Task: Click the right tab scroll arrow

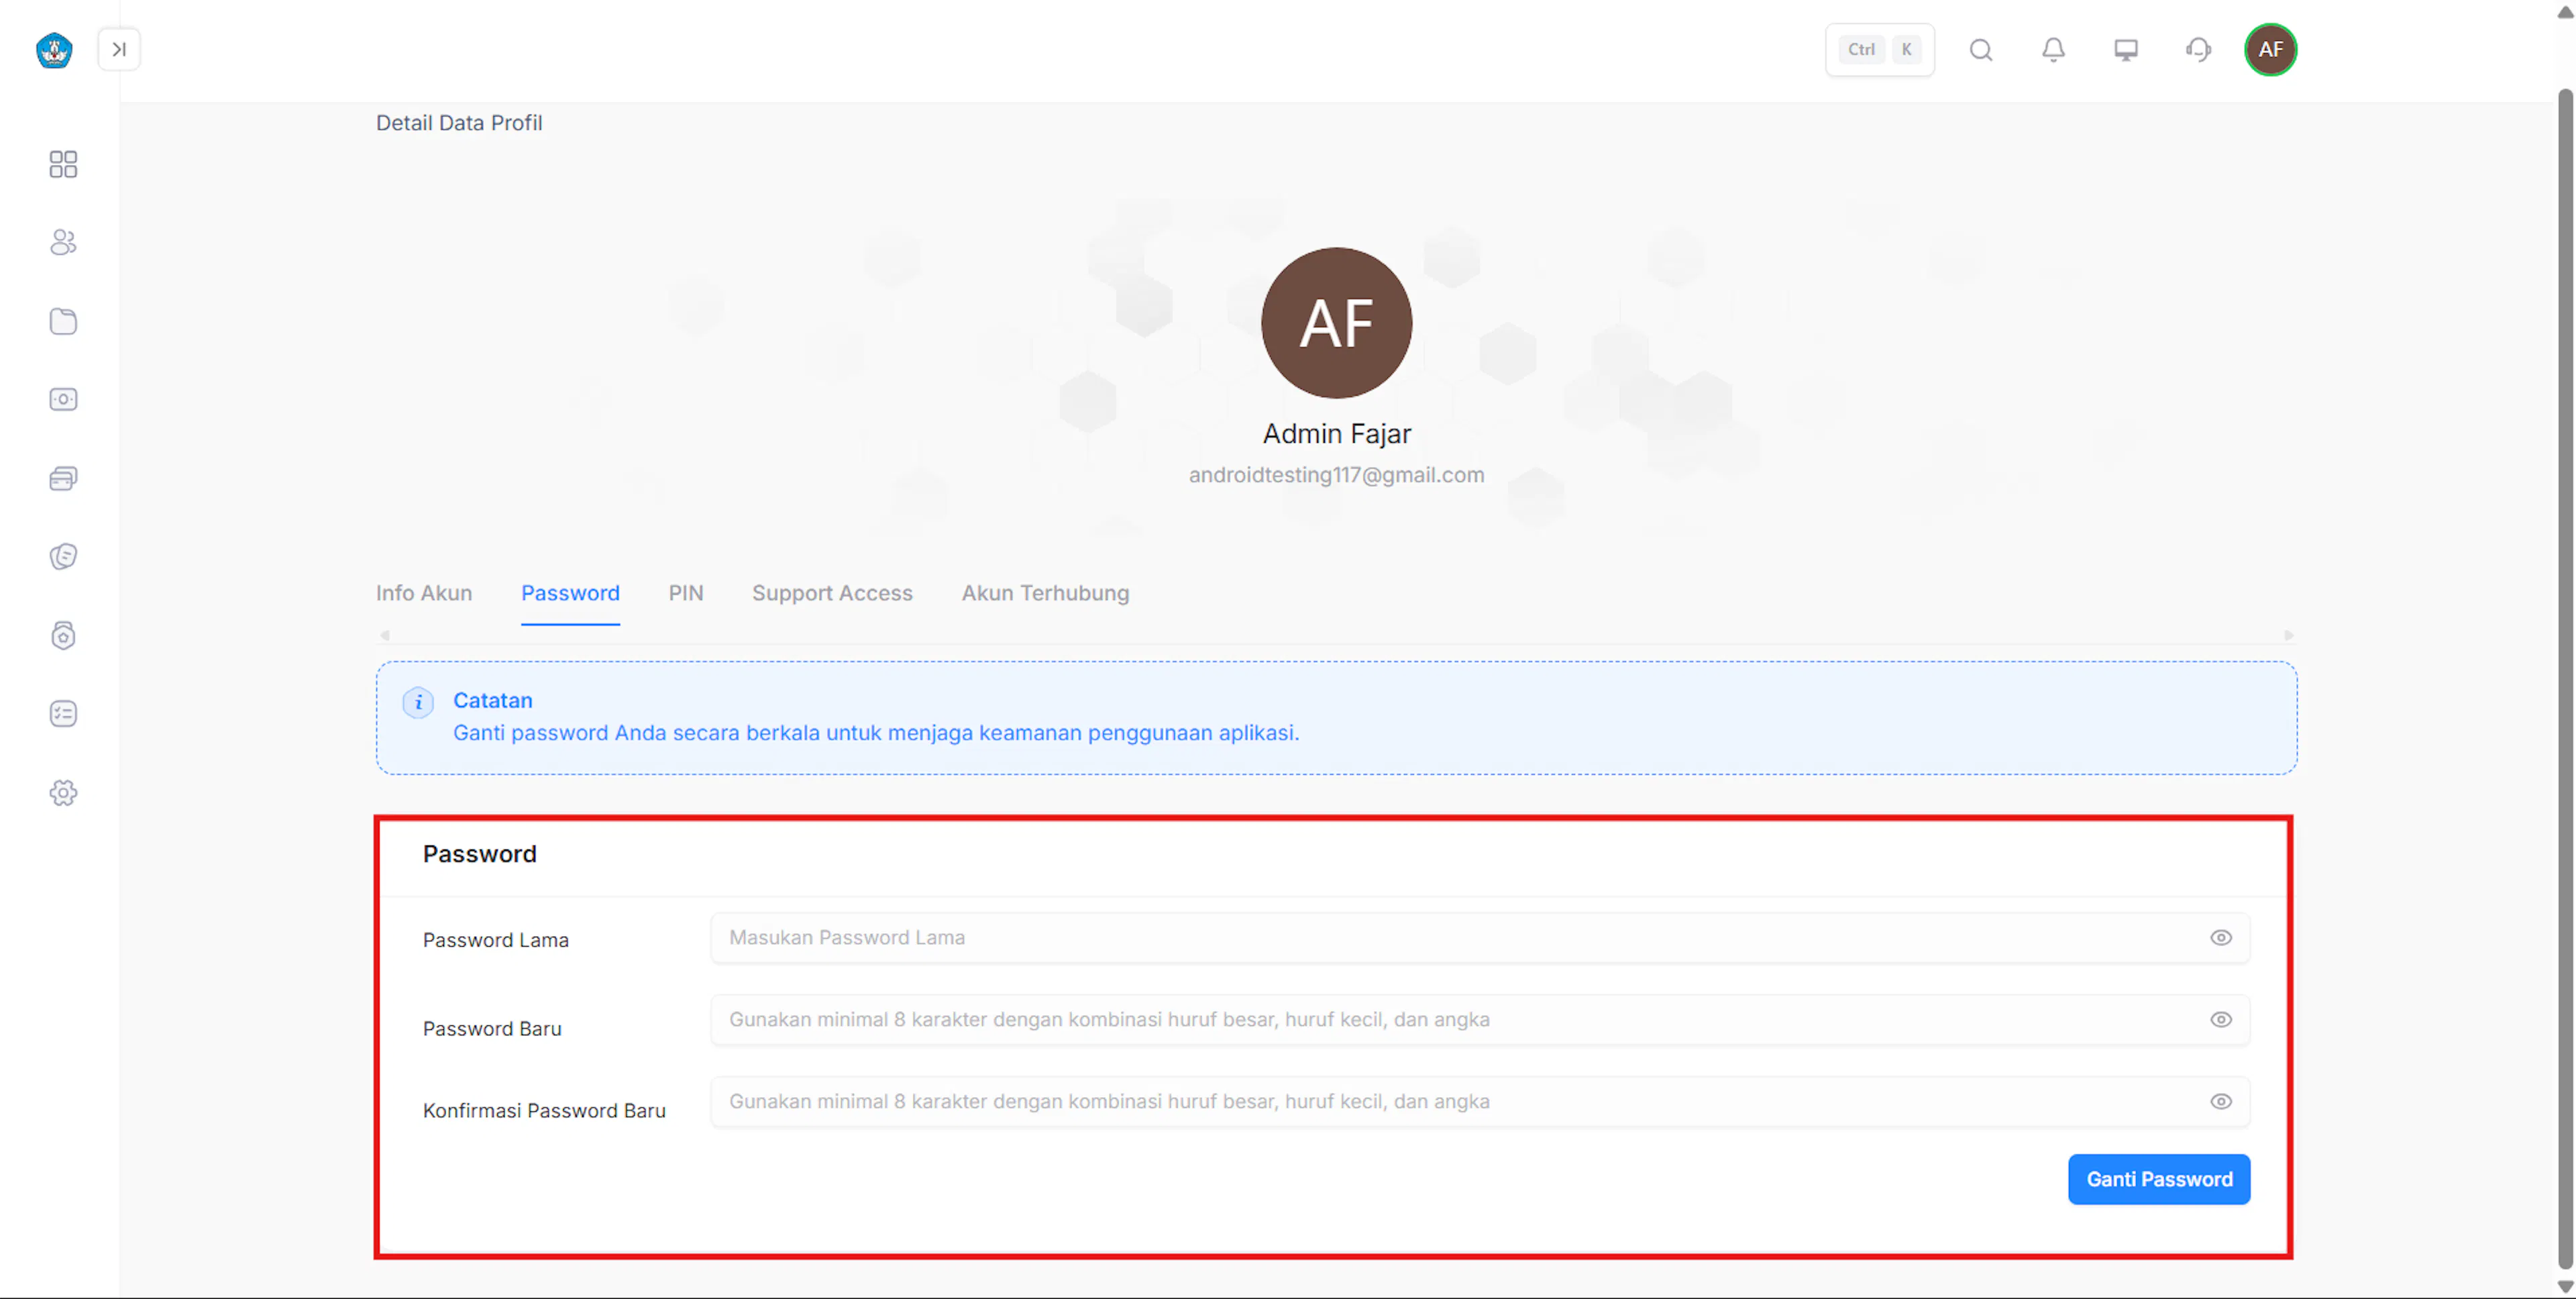Action: tap(2288, 635)
